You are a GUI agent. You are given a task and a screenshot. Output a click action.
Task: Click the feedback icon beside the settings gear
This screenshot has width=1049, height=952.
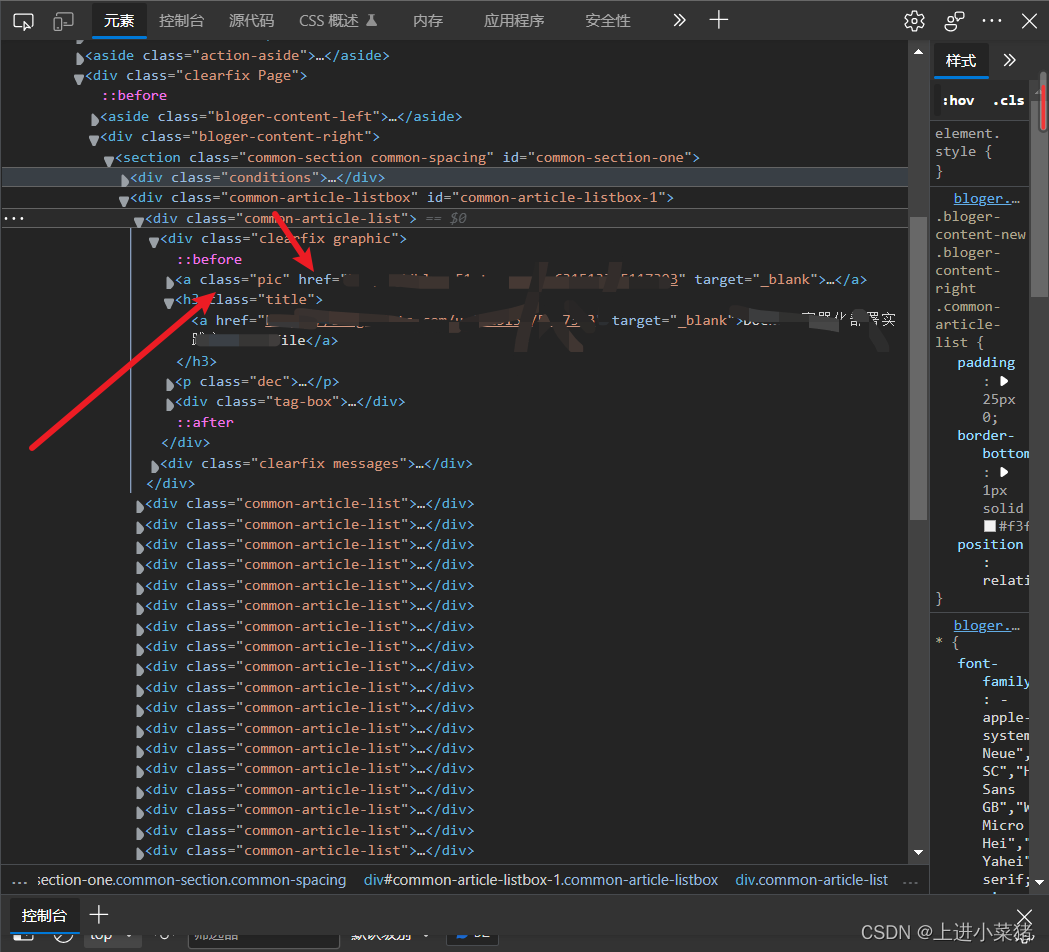pyautogui.click(x=954, y=21)
